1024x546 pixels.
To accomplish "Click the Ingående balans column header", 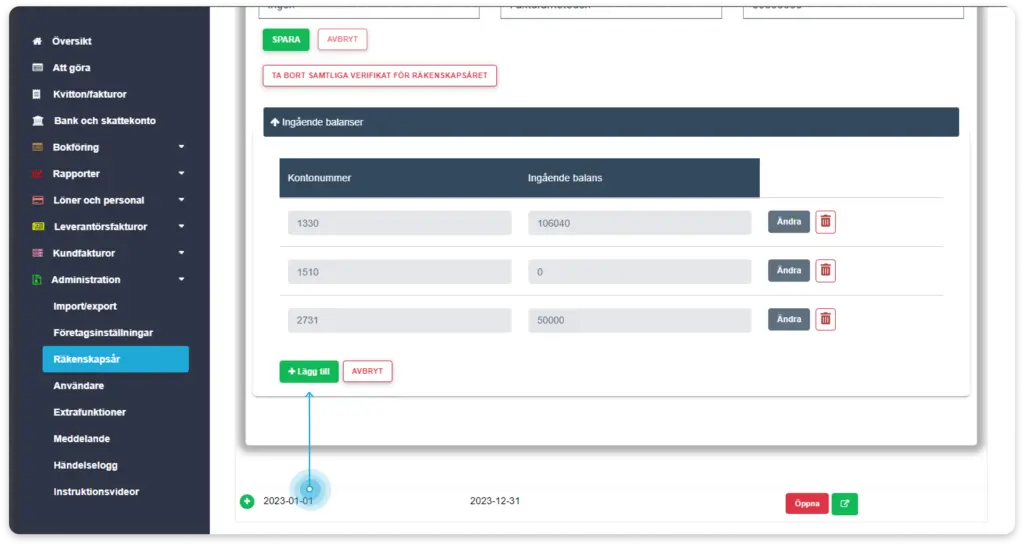I will [x=565, y=178].
